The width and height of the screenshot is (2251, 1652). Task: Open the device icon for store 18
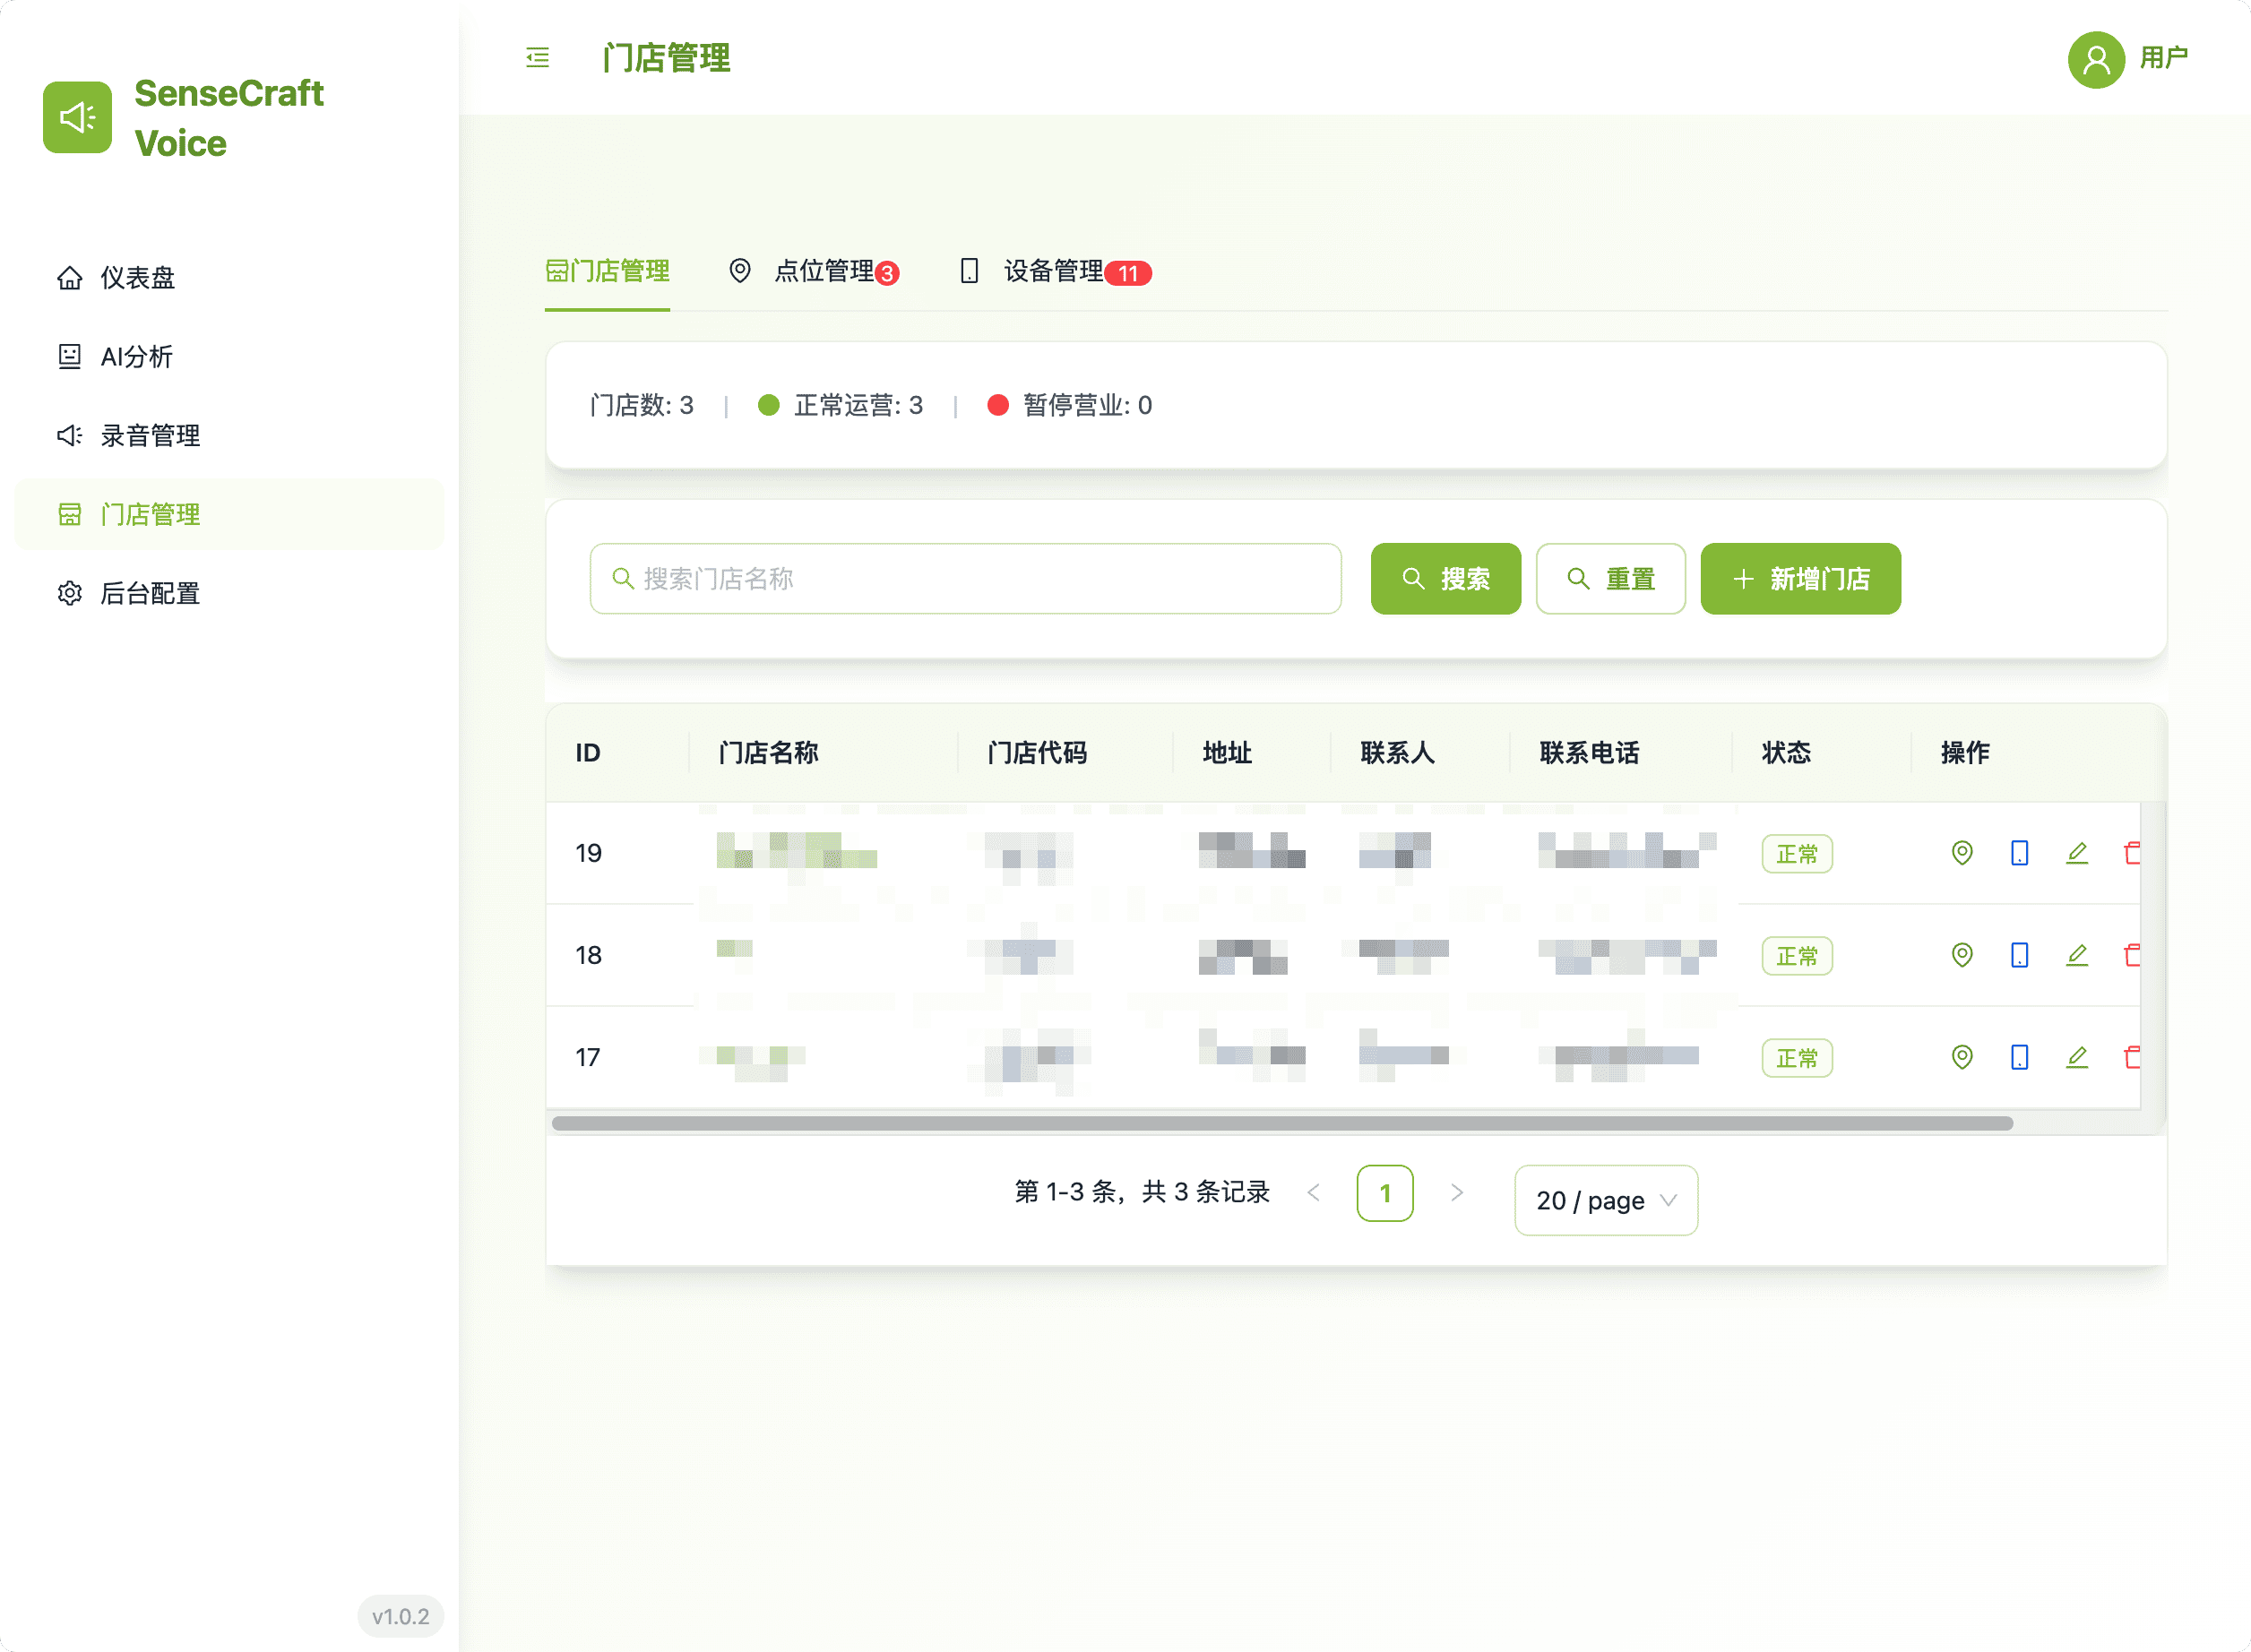click(x=2019, y=956)
